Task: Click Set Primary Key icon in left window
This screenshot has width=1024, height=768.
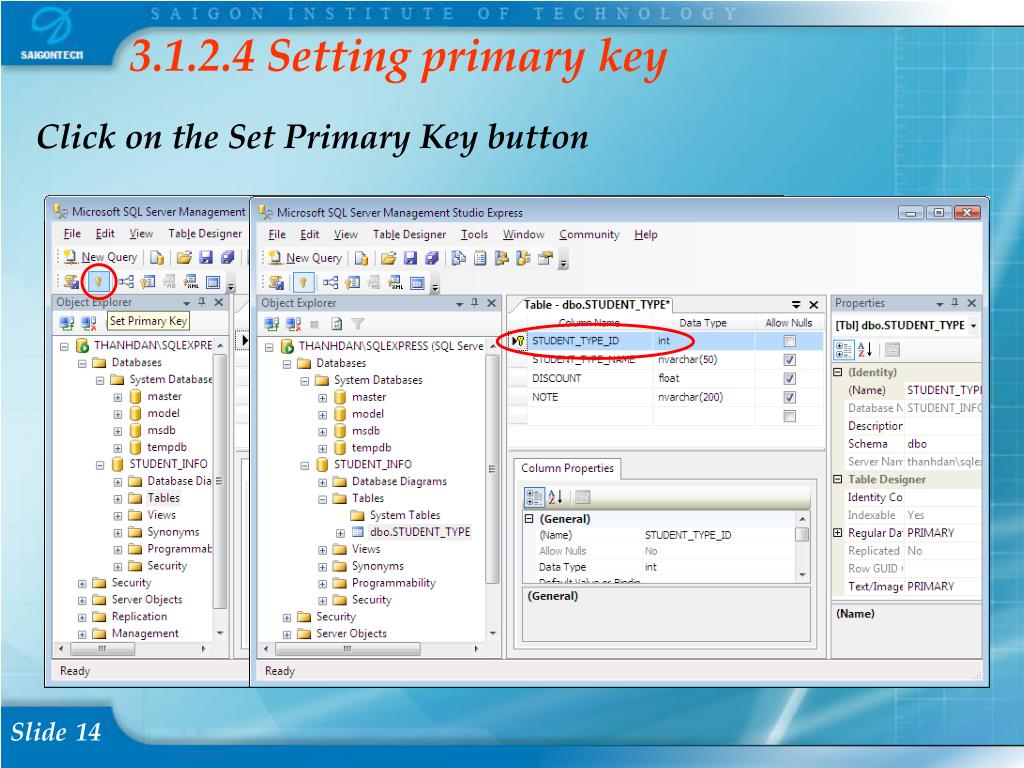Action: 99,281
